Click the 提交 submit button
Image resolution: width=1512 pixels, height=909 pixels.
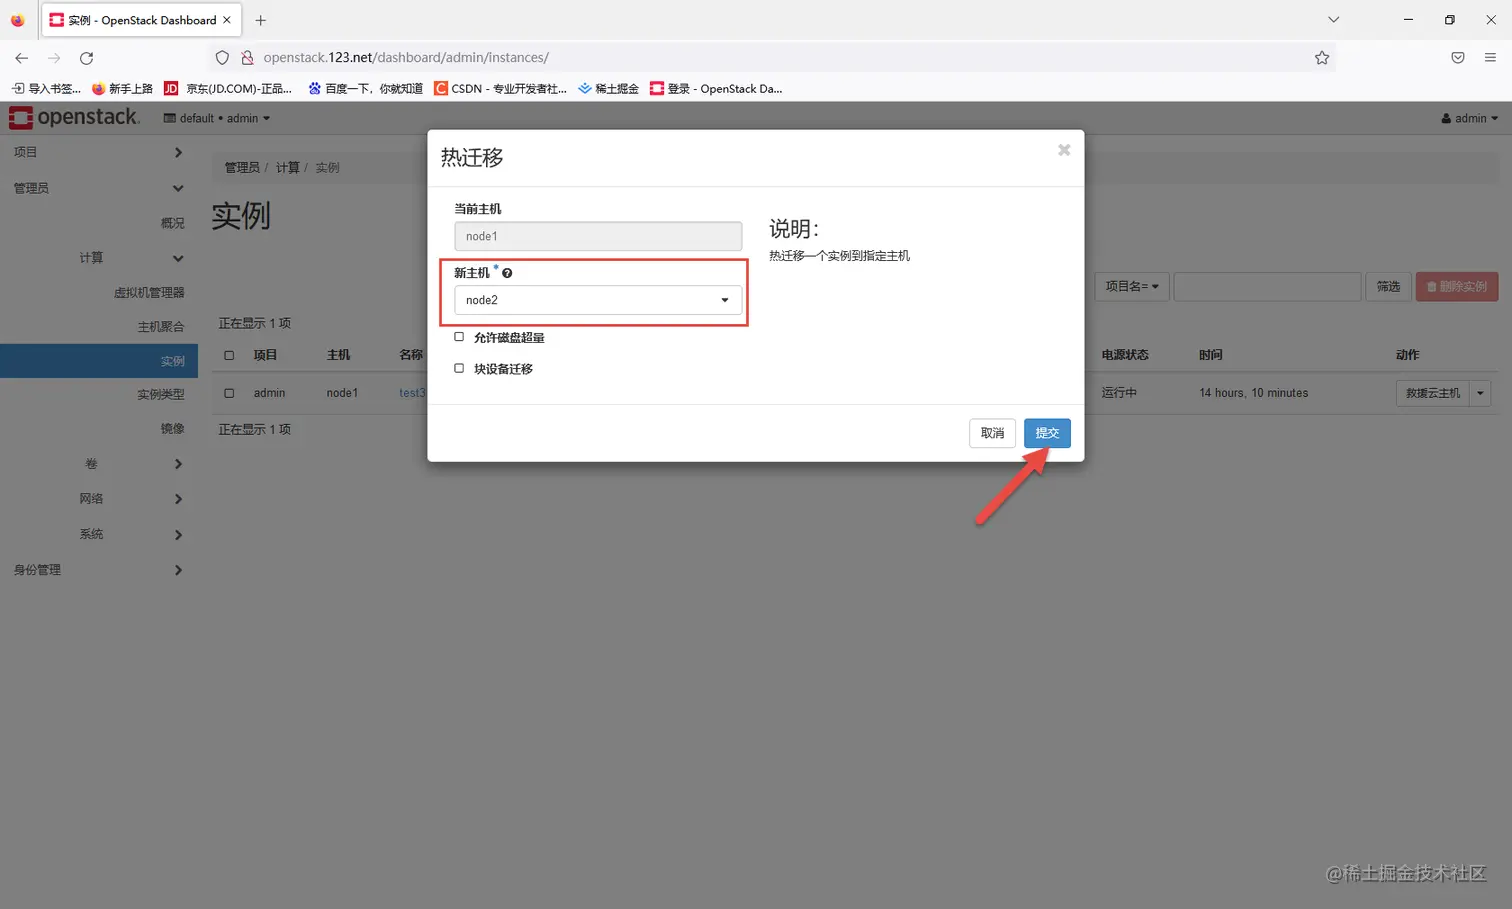(x=1047, y=433)
